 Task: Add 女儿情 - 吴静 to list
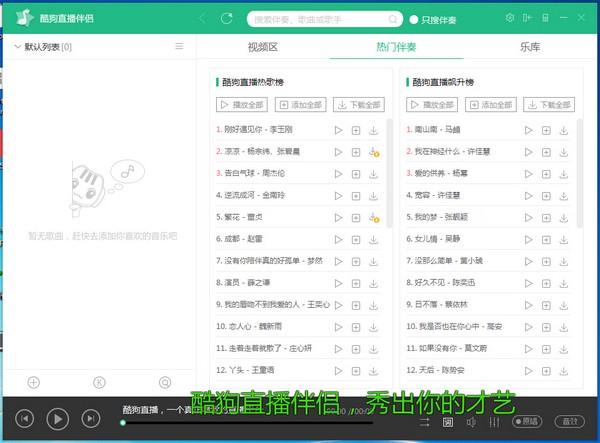click(x=546, y=239)
